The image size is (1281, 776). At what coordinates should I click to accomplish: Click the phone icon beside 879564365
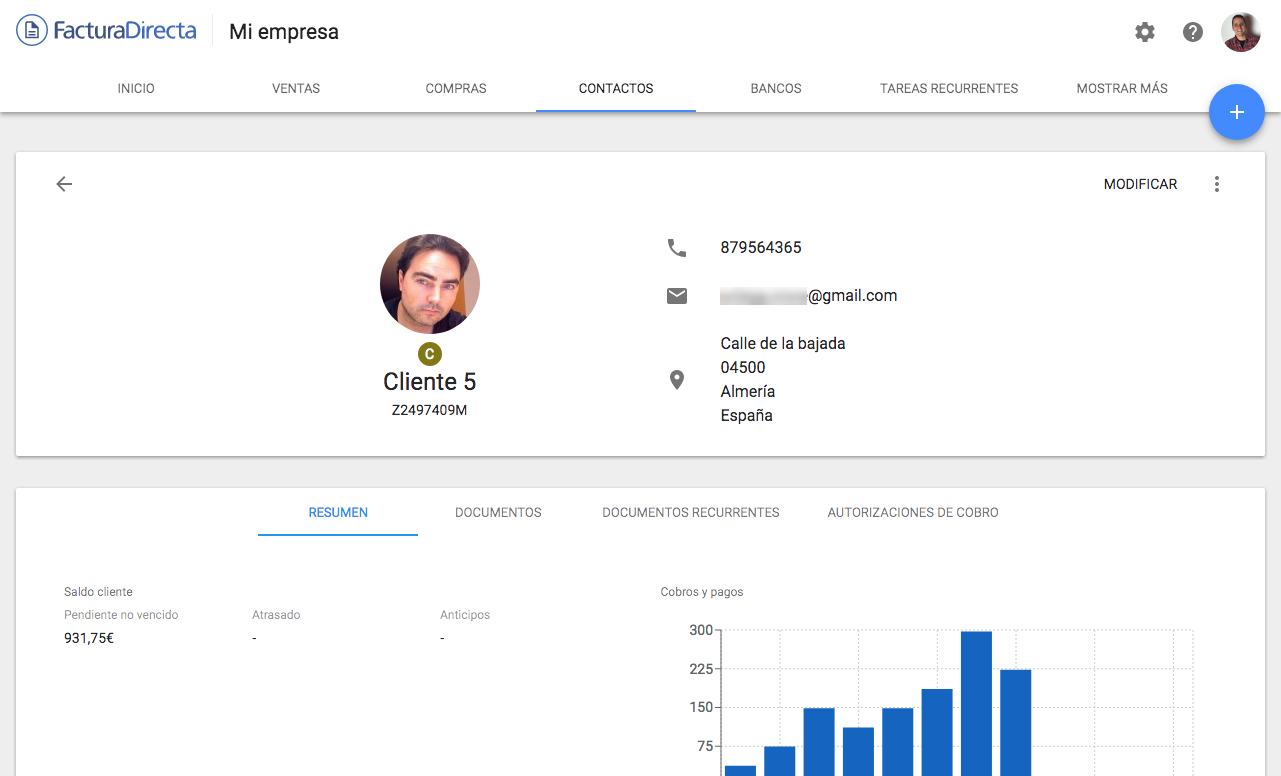click(x=677, y=247)
